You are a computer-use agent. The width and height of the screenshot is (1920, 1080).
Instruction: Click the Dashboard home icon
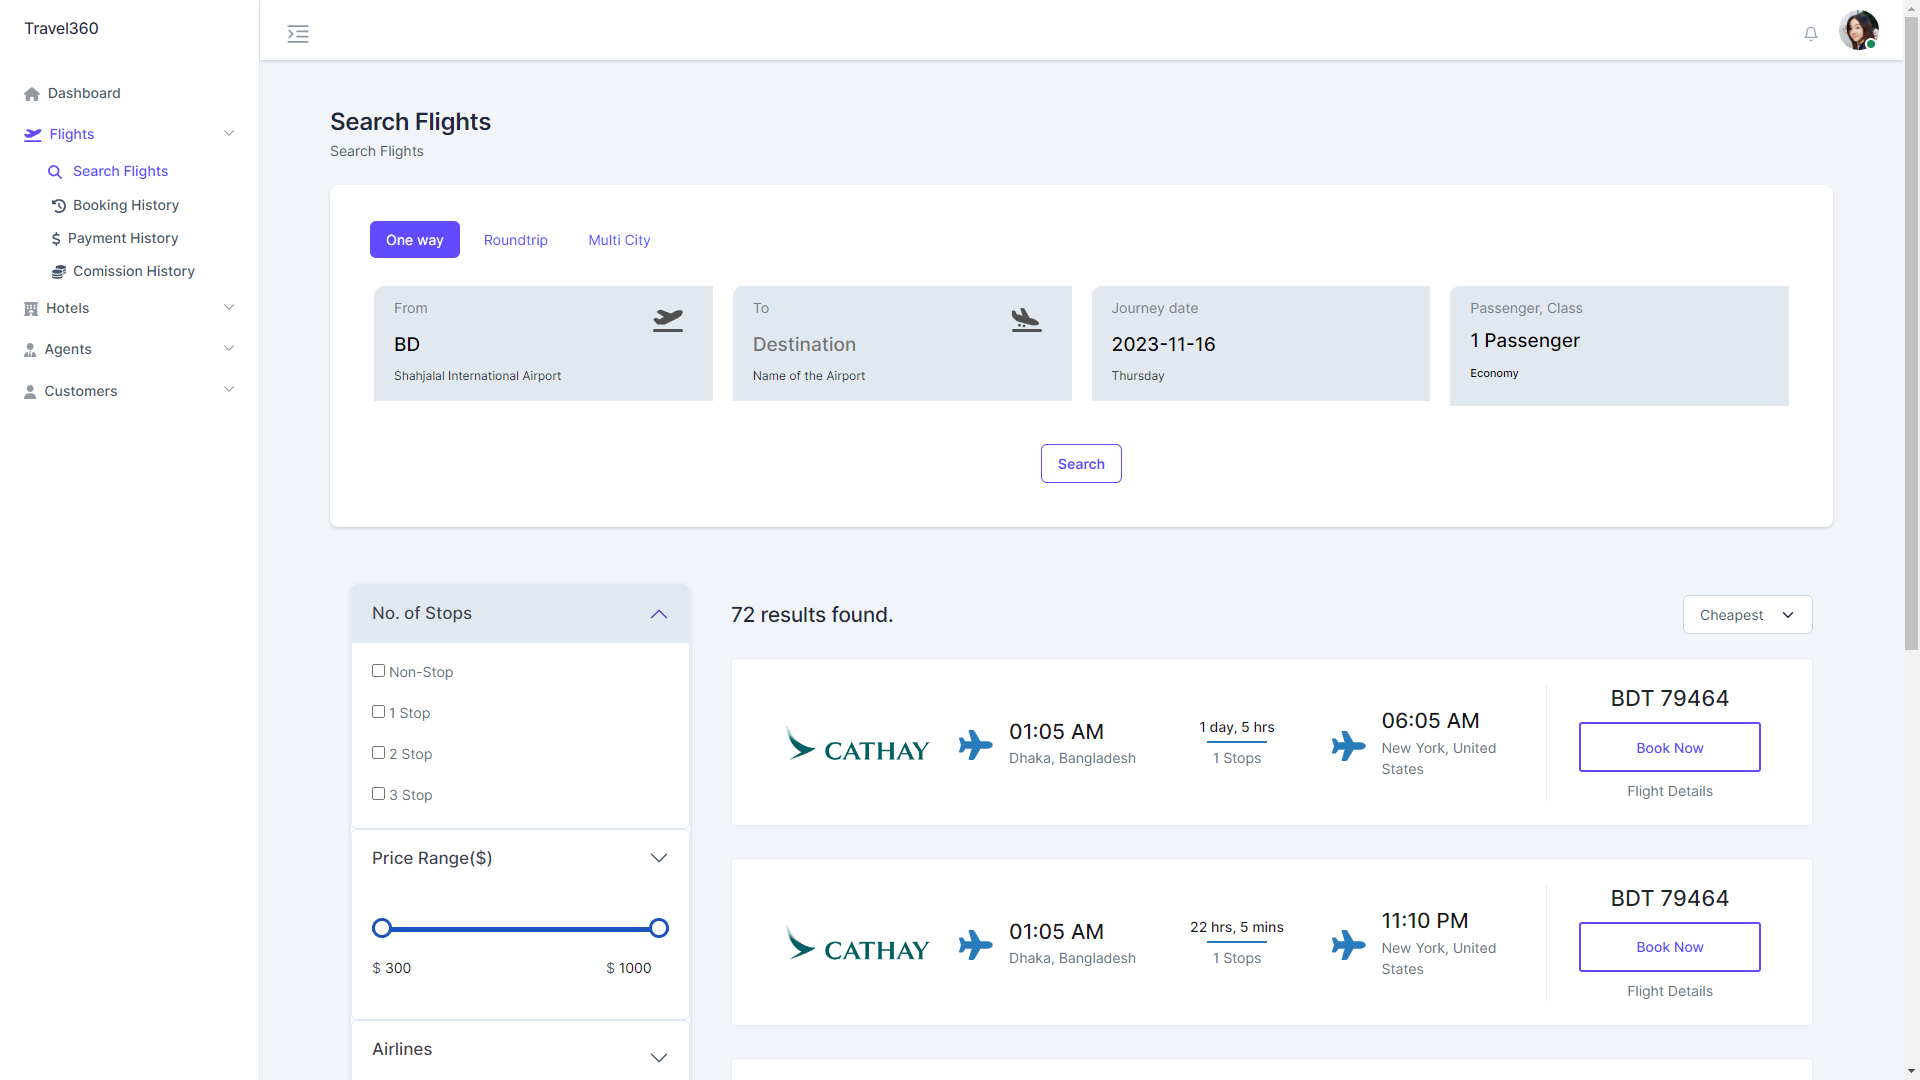point(32,94)
